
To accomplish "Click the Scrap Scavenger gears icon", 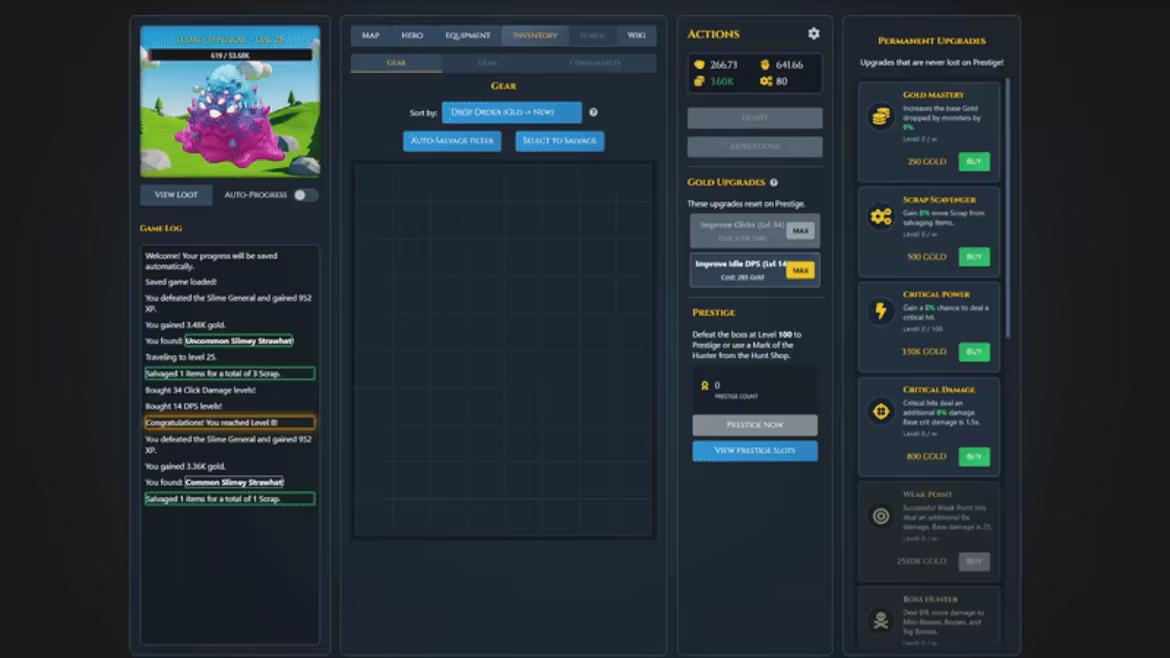I will click(880, 216).
